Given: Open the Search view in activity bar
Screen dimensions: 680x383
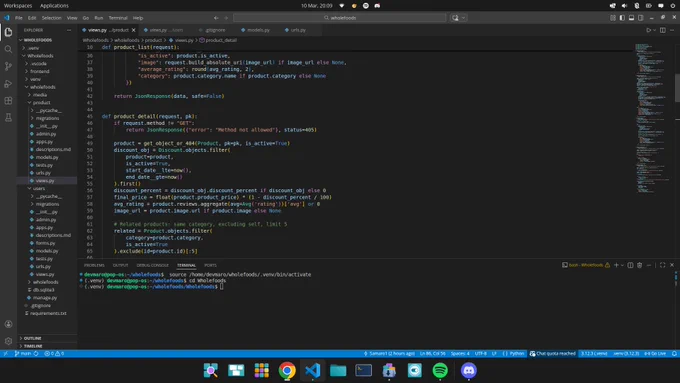Looking at the screenshot, I should click(8, 49).
